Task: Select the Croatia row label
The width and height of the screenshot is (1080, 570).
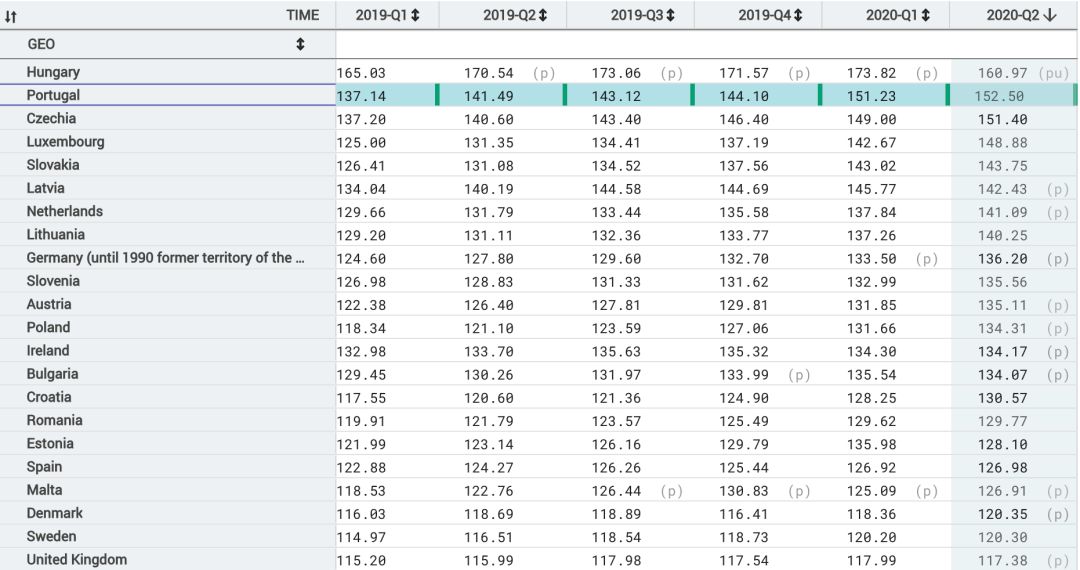Action: coord(49,397)
